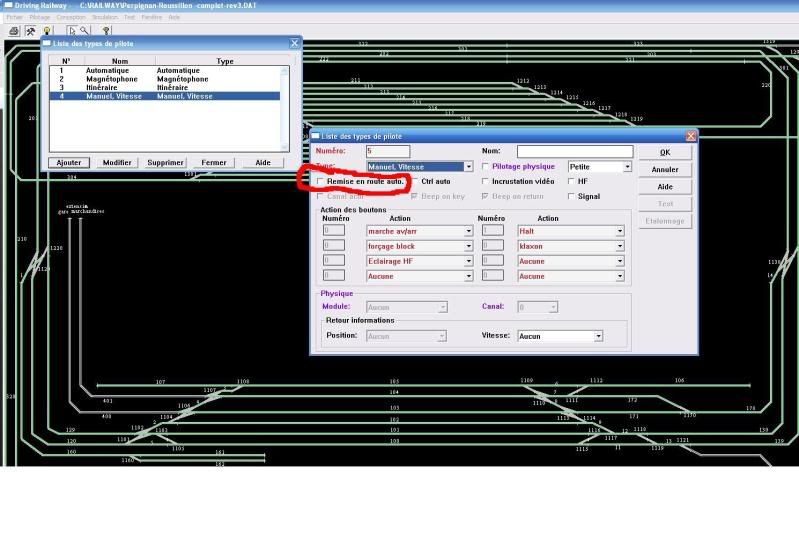
Task: Toggle the Pilotage physique checkbox
Action: coord(486,167)
